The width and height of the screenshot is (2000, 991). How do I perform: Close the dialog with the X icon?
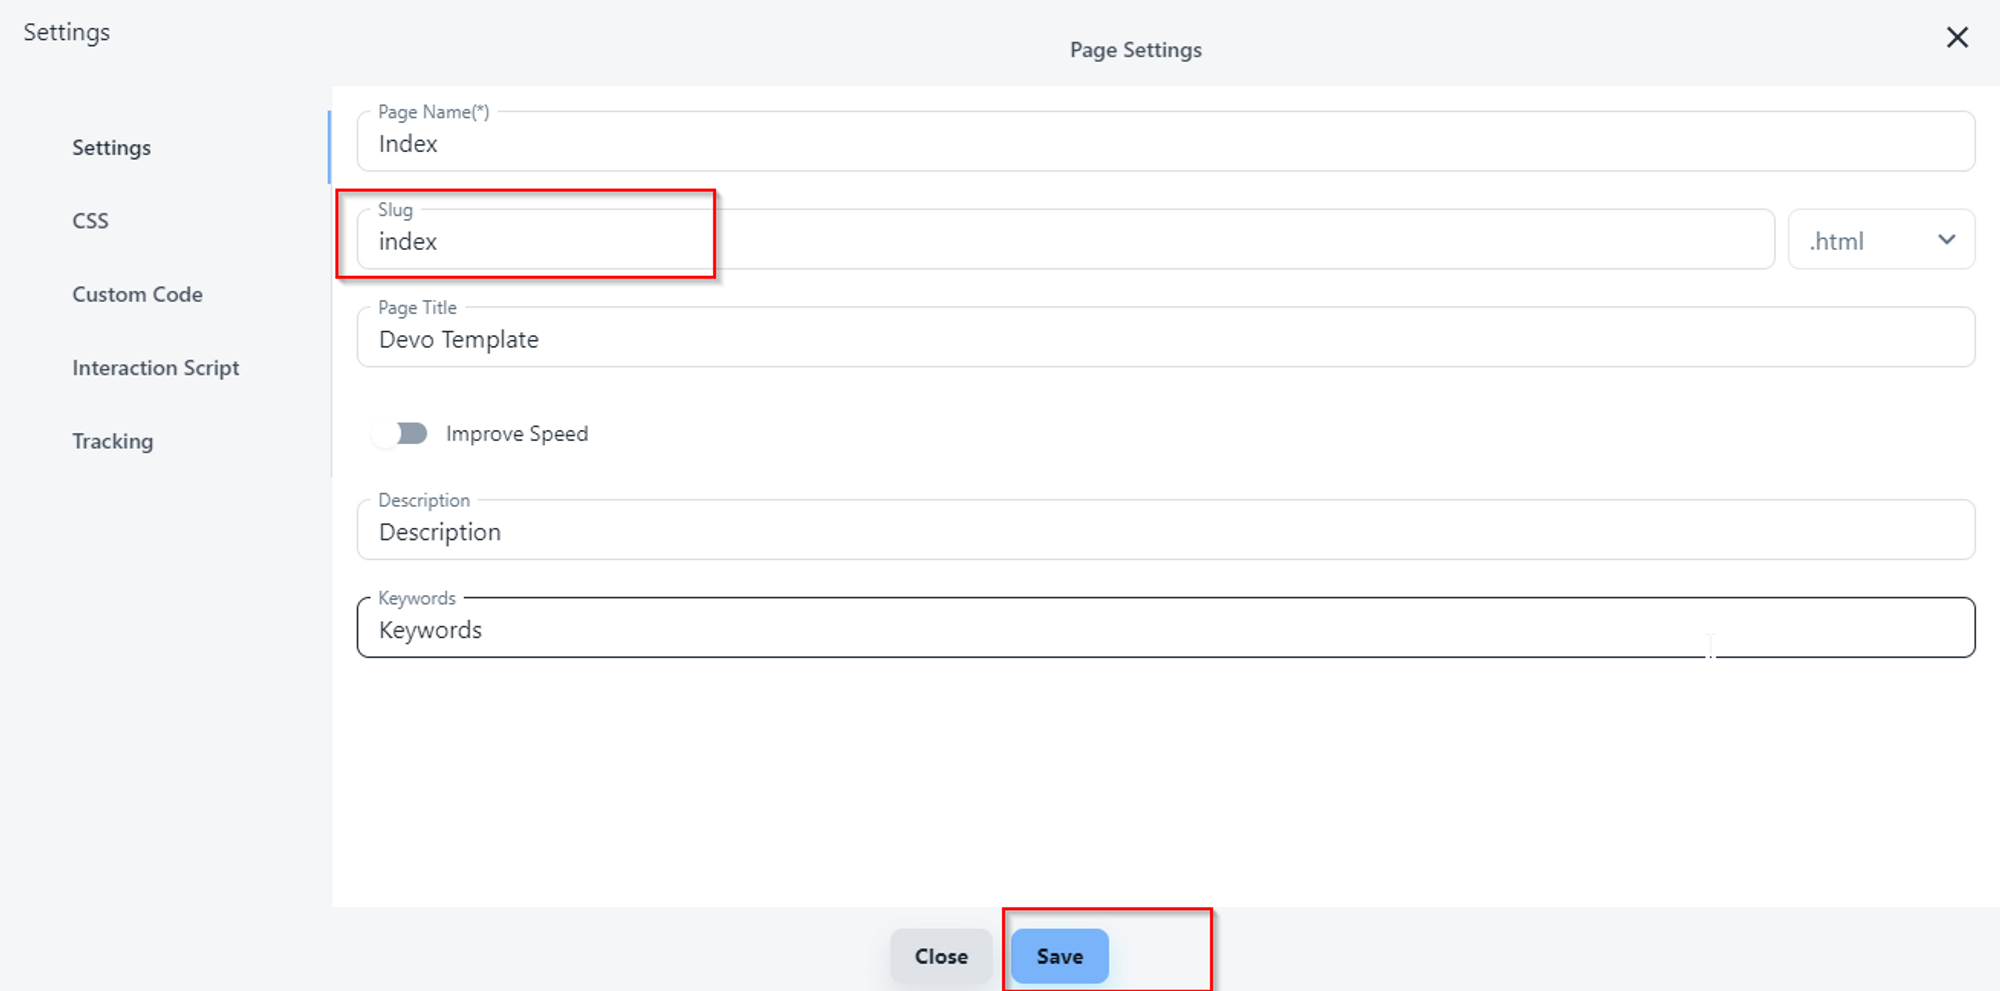point(1957,38)
